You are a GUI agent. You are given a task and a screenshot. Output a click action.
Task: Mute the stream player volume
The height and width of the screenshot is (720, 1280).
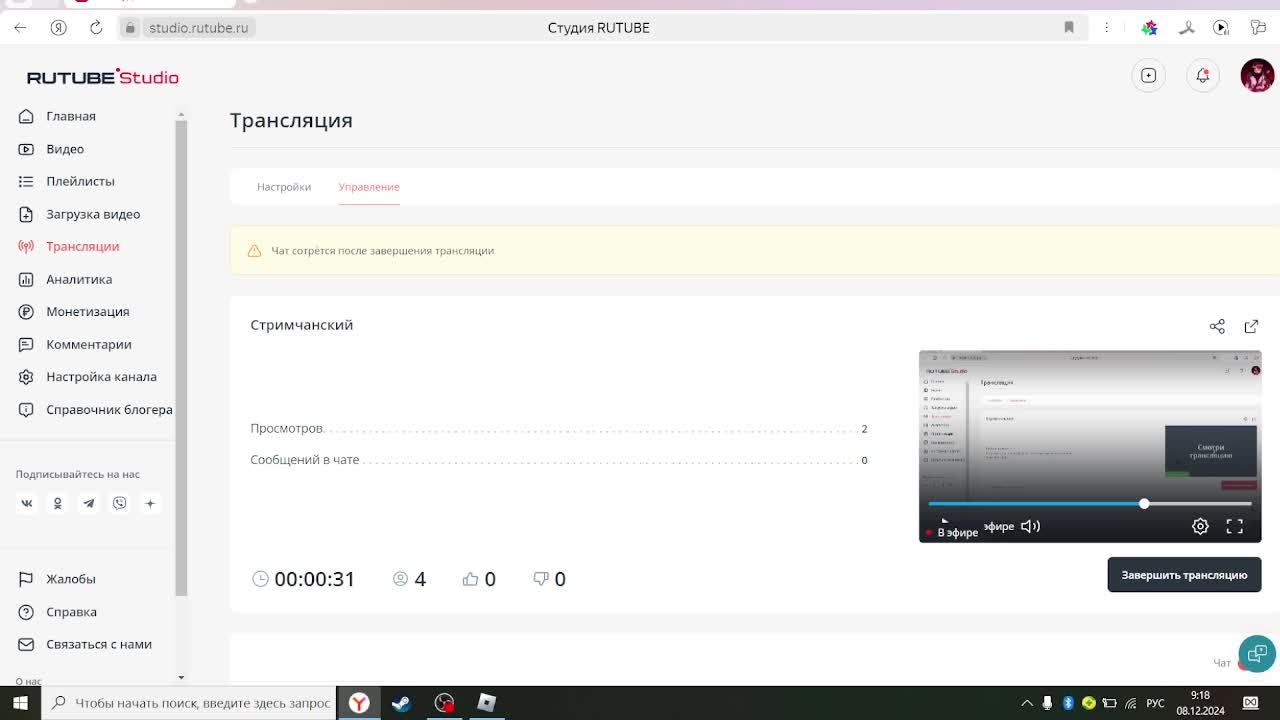click(1030, 526)
